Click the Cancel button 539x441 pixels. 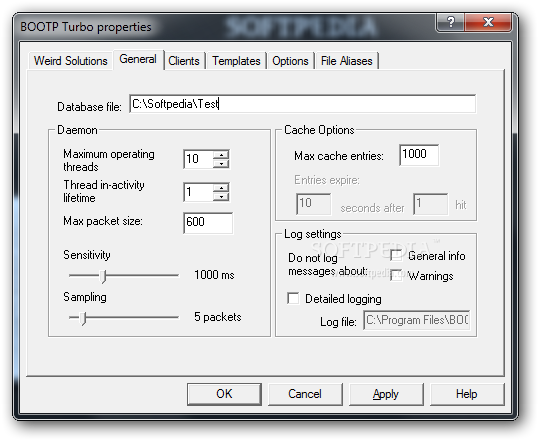click(305, 394)
